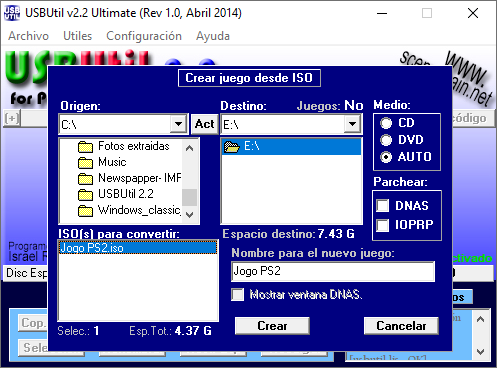Select Jogo PS2.iso in the ISO list
Viewport: 497px width, 368px height.
[x=138, y=248]
